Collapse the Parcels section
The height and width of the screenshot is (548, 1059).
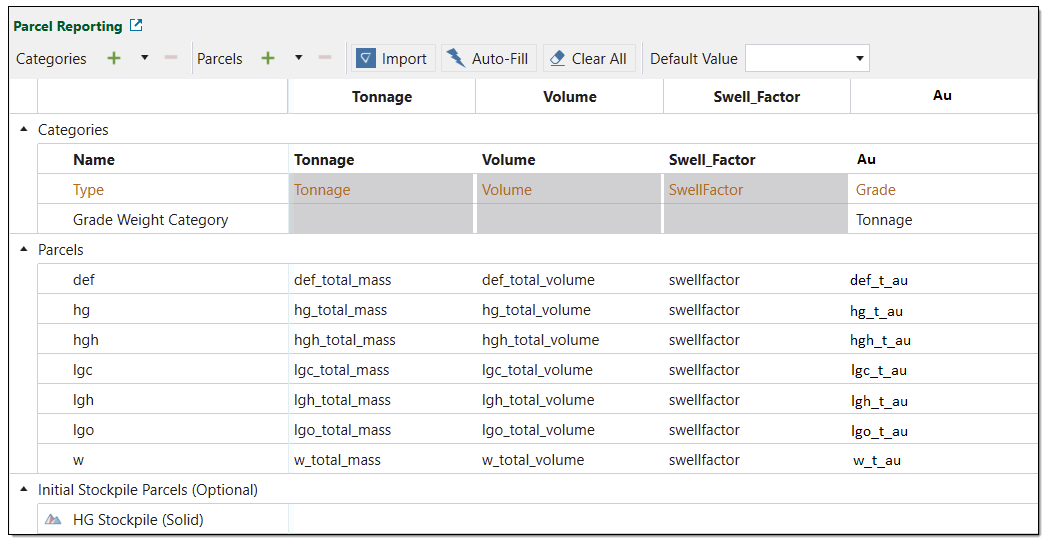24,250
